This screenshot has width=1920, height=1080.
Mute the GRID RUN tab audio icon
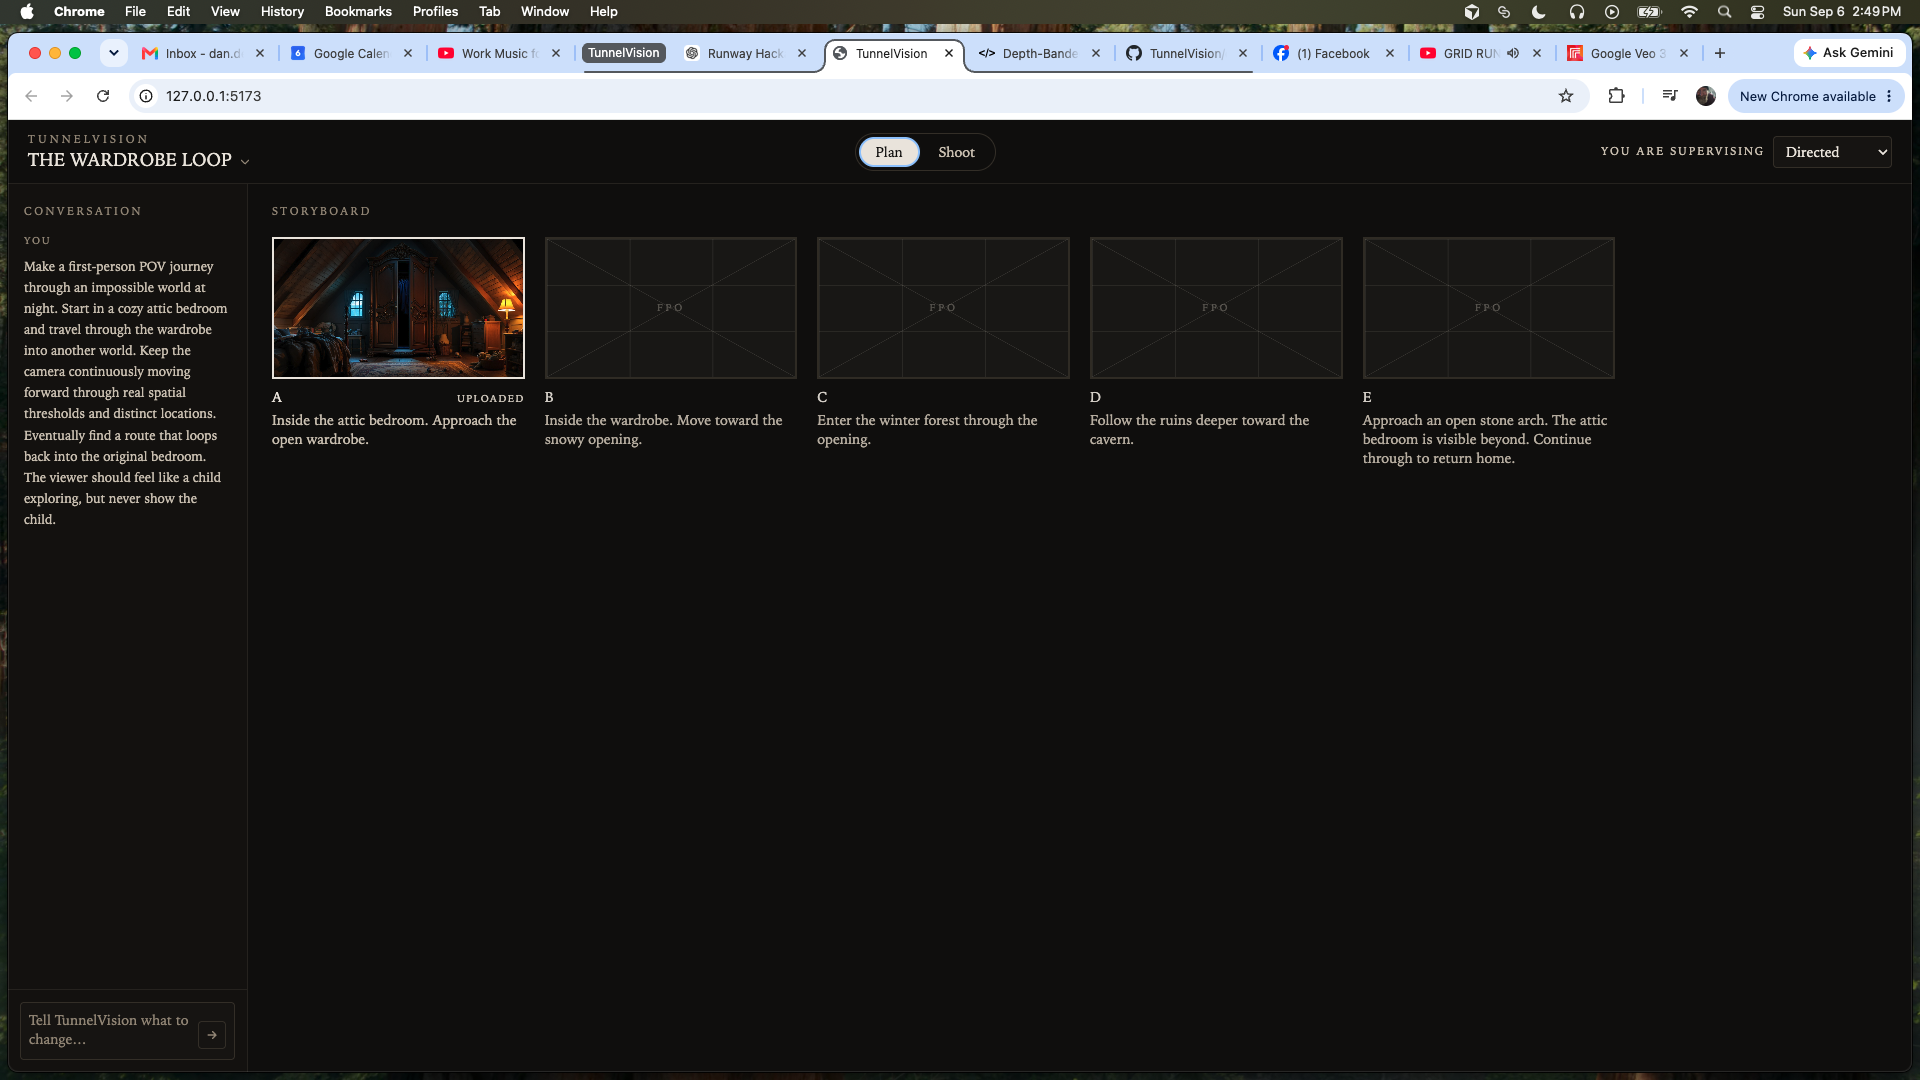pos(1513,53)
